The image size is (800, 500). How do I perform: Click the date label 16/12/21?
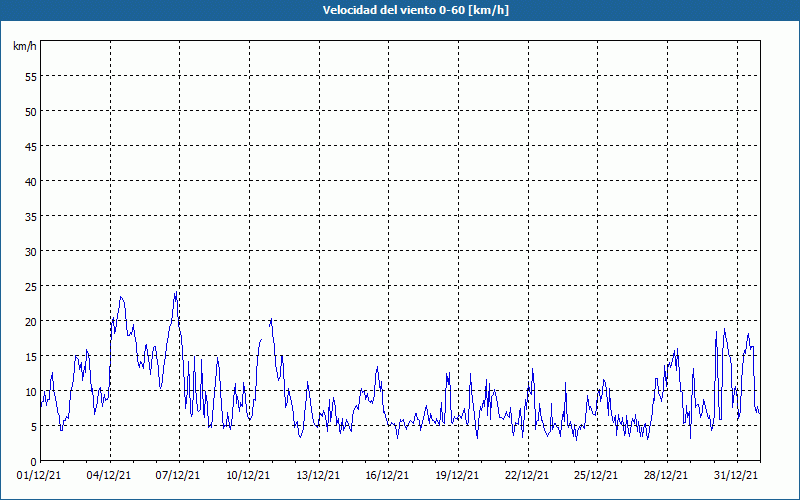(x=387, y=476)
